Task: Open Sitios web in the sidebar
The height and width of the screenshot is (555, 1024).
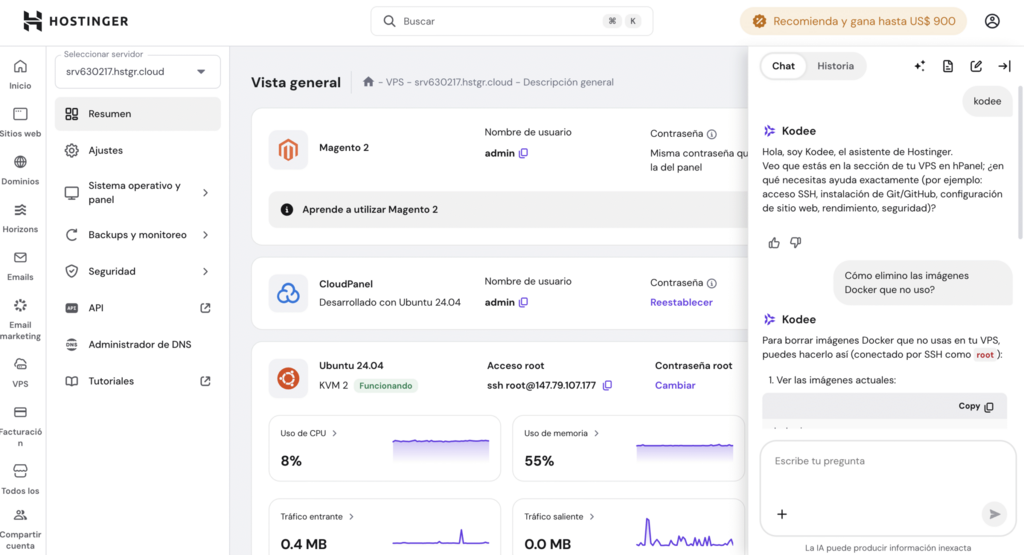Action: click(x=20, y=122)
